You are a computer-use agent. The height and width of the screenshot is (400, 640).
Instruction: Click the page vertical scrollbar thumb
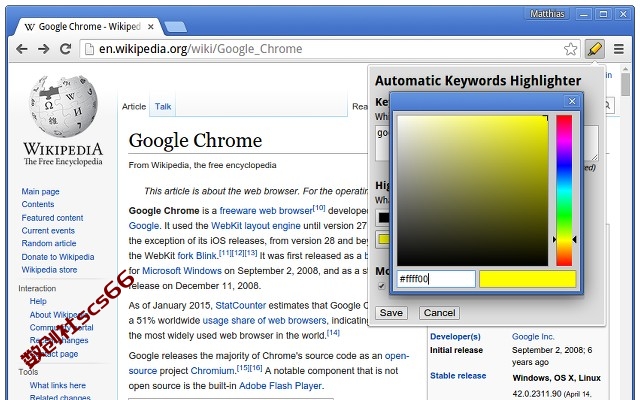(626, 84)
